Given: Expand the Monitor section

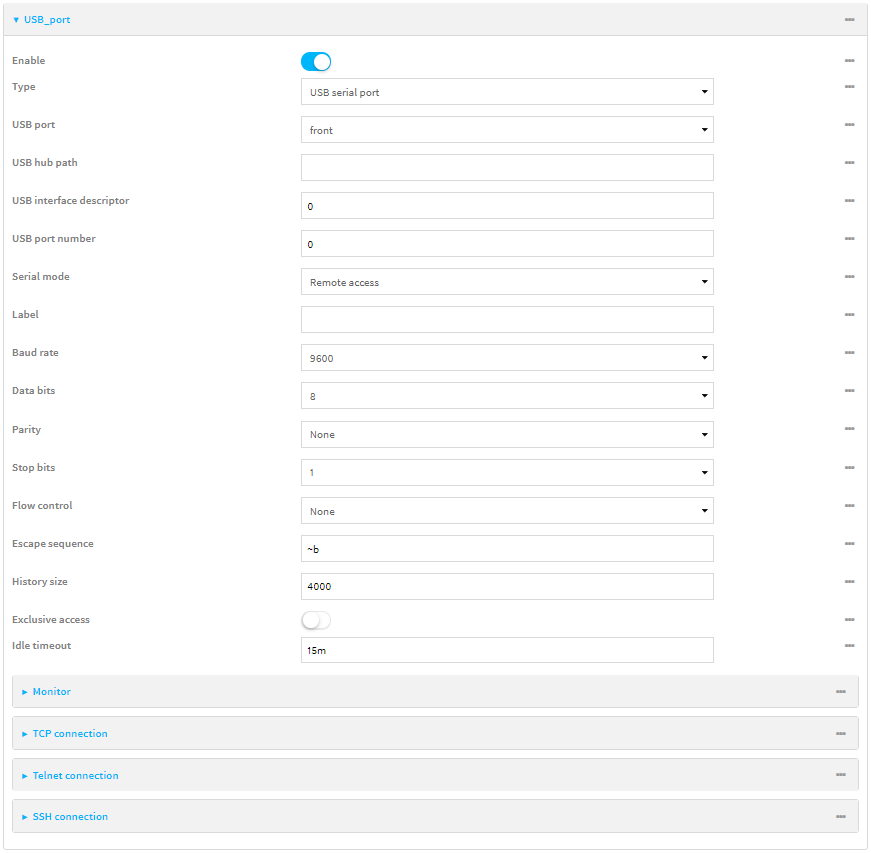Looking at the screenshot, I should pos(51,692).
